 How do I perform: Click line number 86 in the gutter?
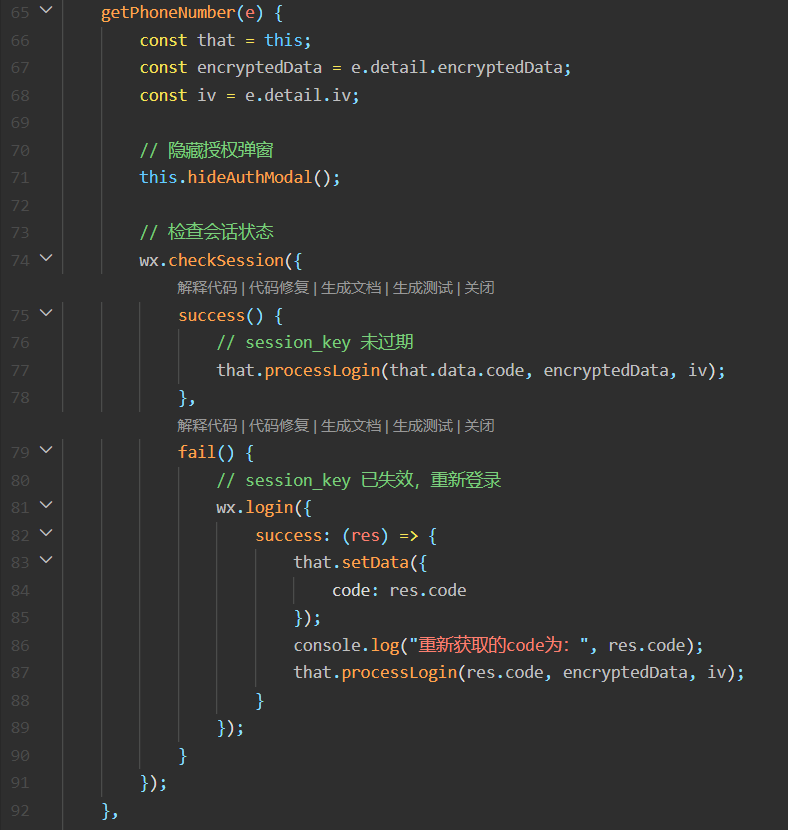tap(20, 645)
